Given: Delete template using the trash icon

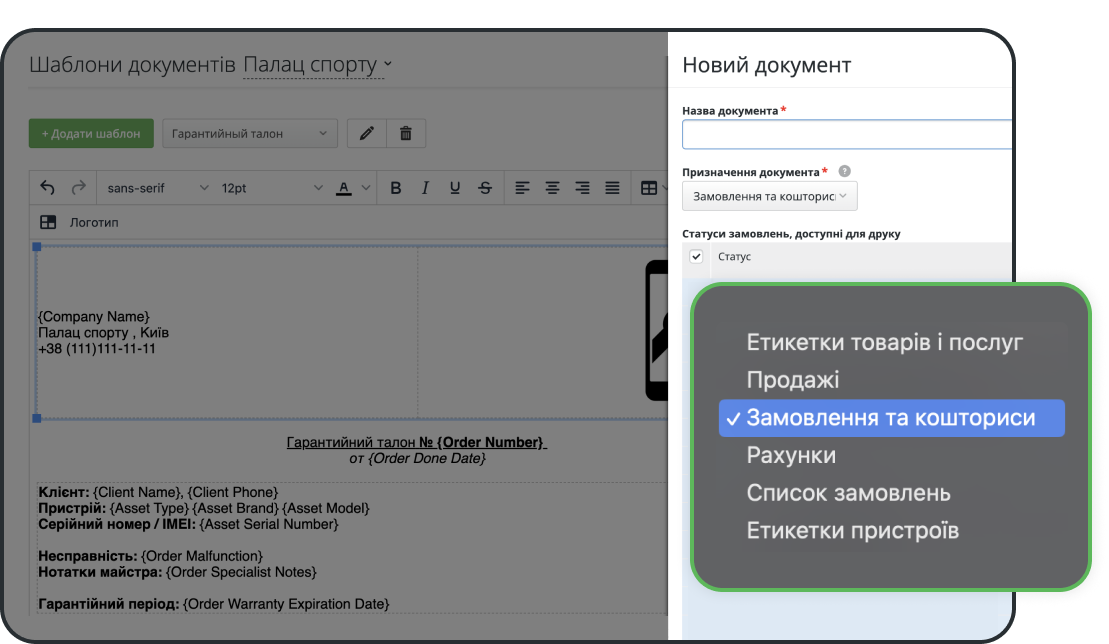Looking at the screenshot, I should (406, 133).
